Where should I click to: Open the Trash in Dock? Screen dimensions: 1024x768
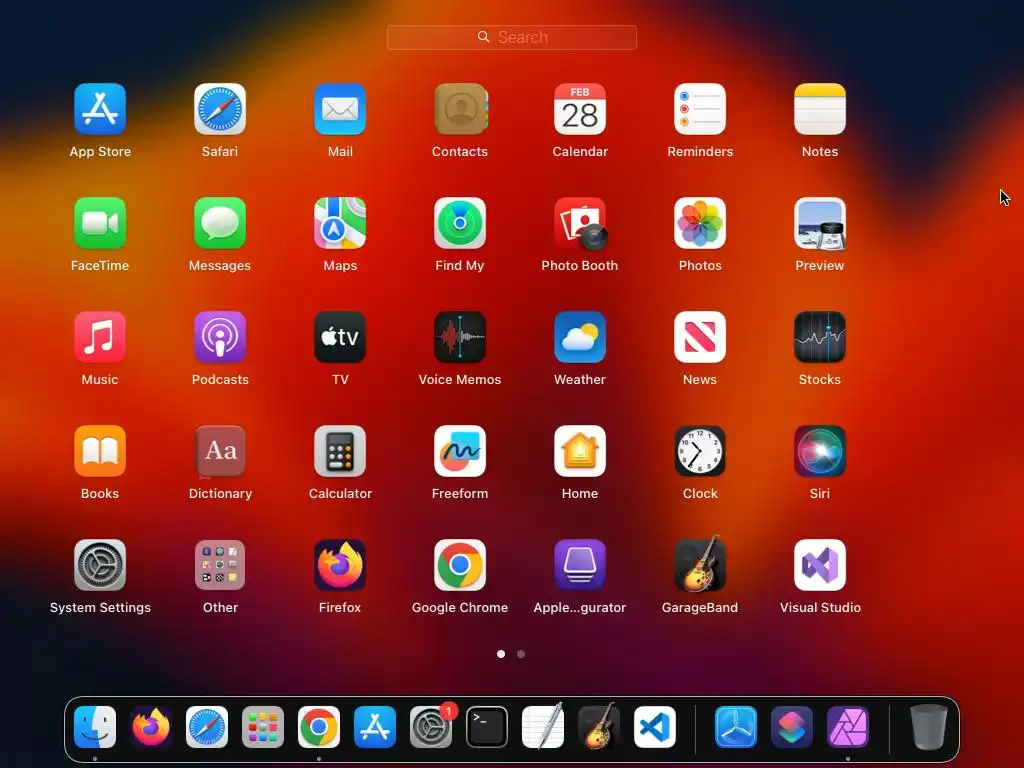[x=929, y=727]
